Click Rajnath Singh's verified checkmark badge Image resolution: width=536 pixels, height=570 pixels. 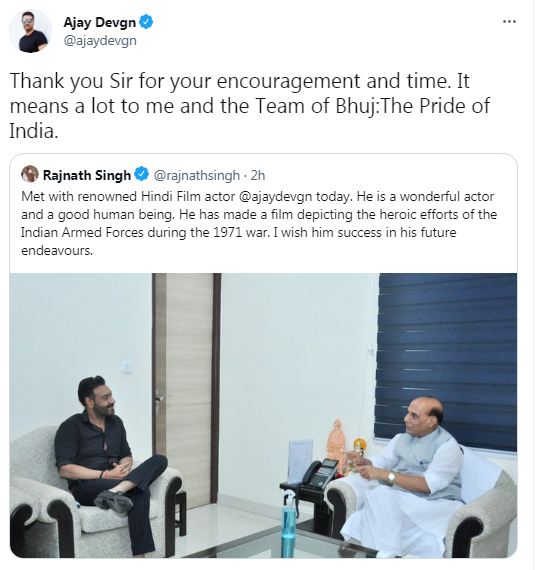click(x=141, y=174)
